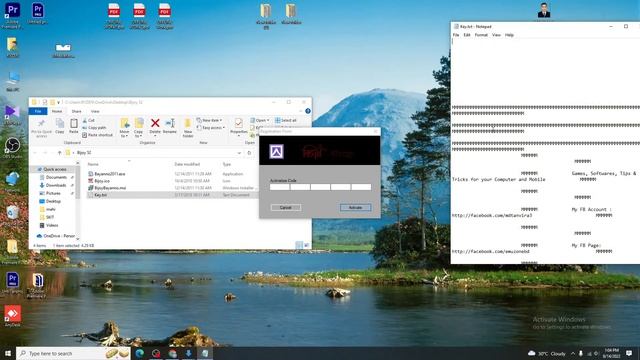Open the first PDF file on desktop

tap(114, 16)
